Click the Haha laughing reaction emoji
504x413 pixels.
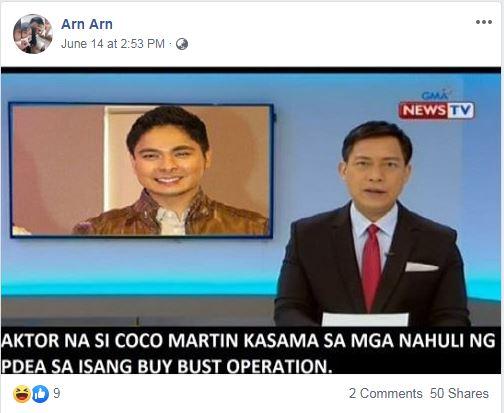coord(22,394)
